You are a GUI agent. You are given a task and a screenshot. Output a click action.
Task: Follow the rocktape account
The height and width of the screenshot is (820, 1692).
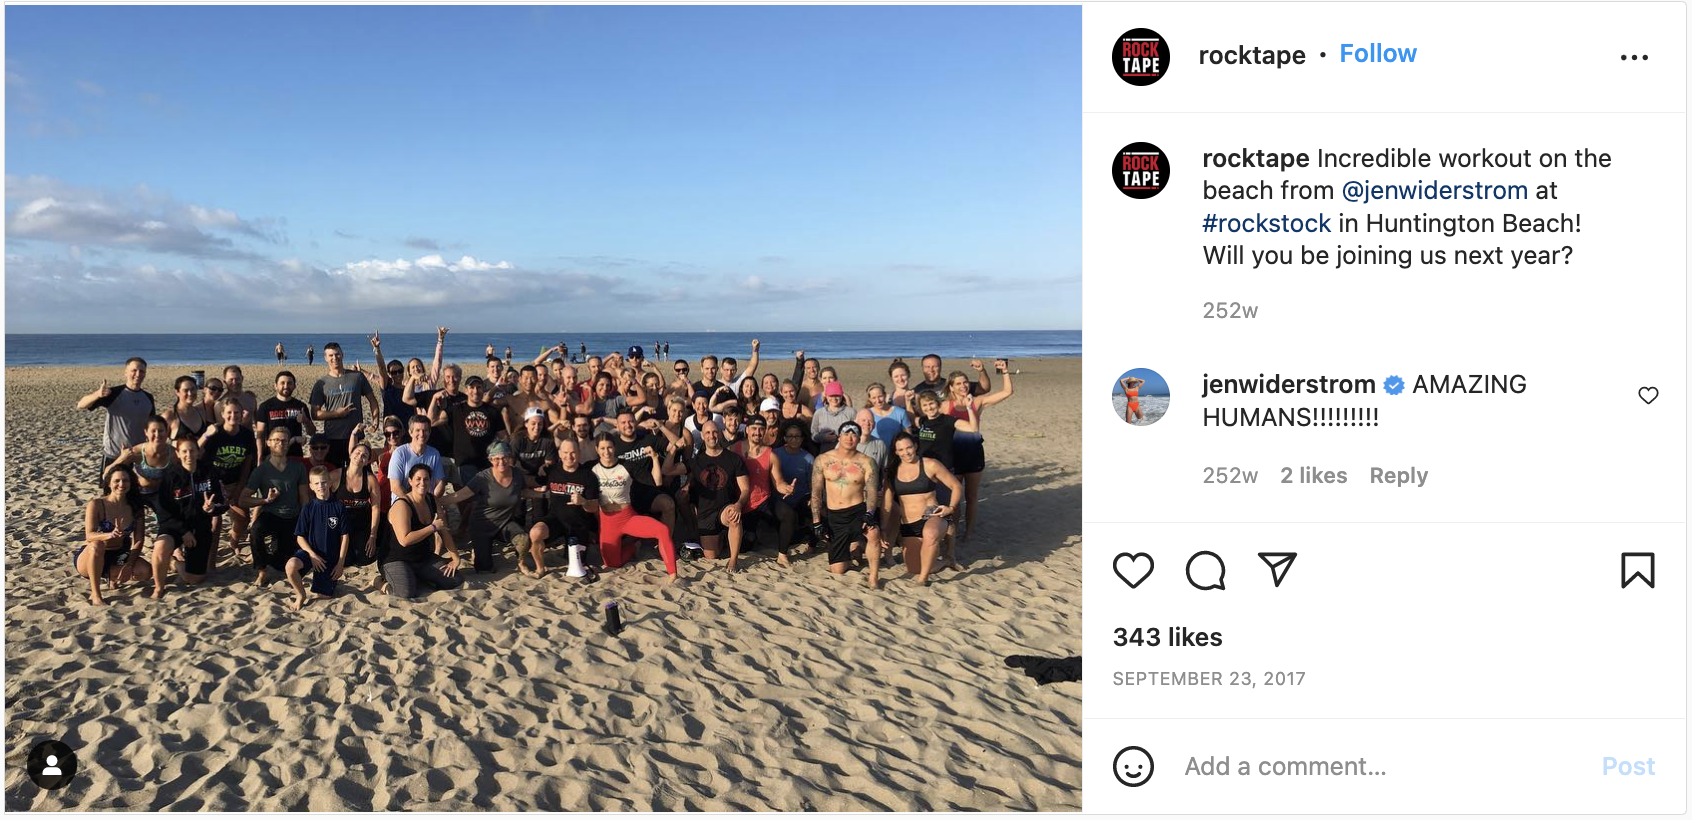click(x=1378, y=54)
